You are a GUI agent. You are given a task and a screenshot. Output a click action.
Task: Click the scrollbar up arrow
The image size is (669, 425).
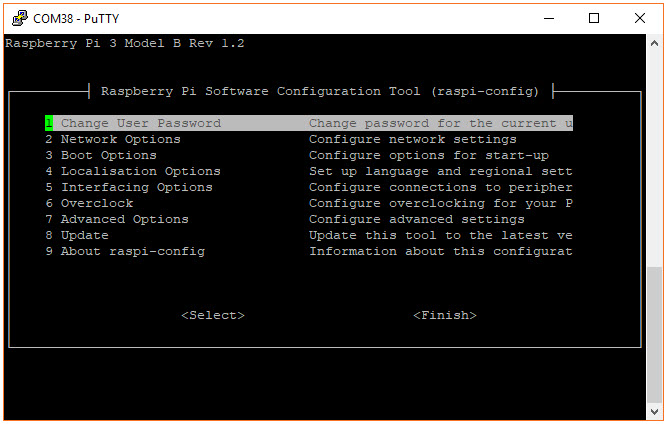[x=654, y=44]
